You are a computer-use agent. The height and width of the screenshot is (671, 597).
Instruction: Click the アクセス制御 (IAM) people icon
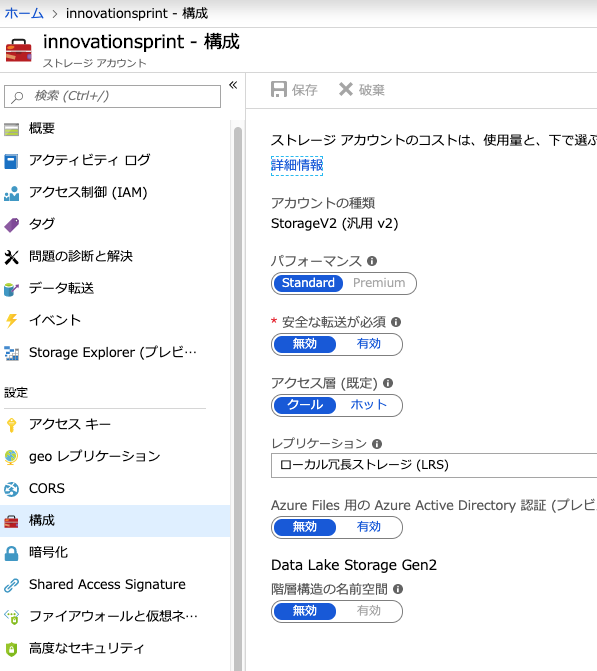(12, 193)
